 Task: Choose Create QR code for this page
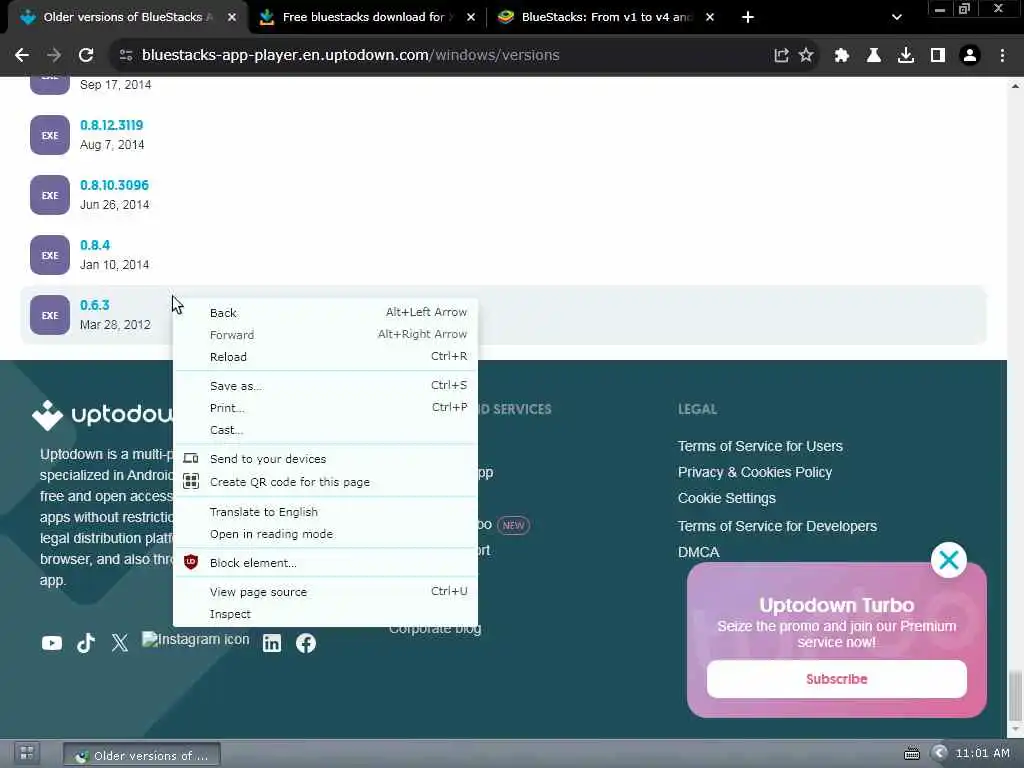pyautogui.click(x=325, y=482)
